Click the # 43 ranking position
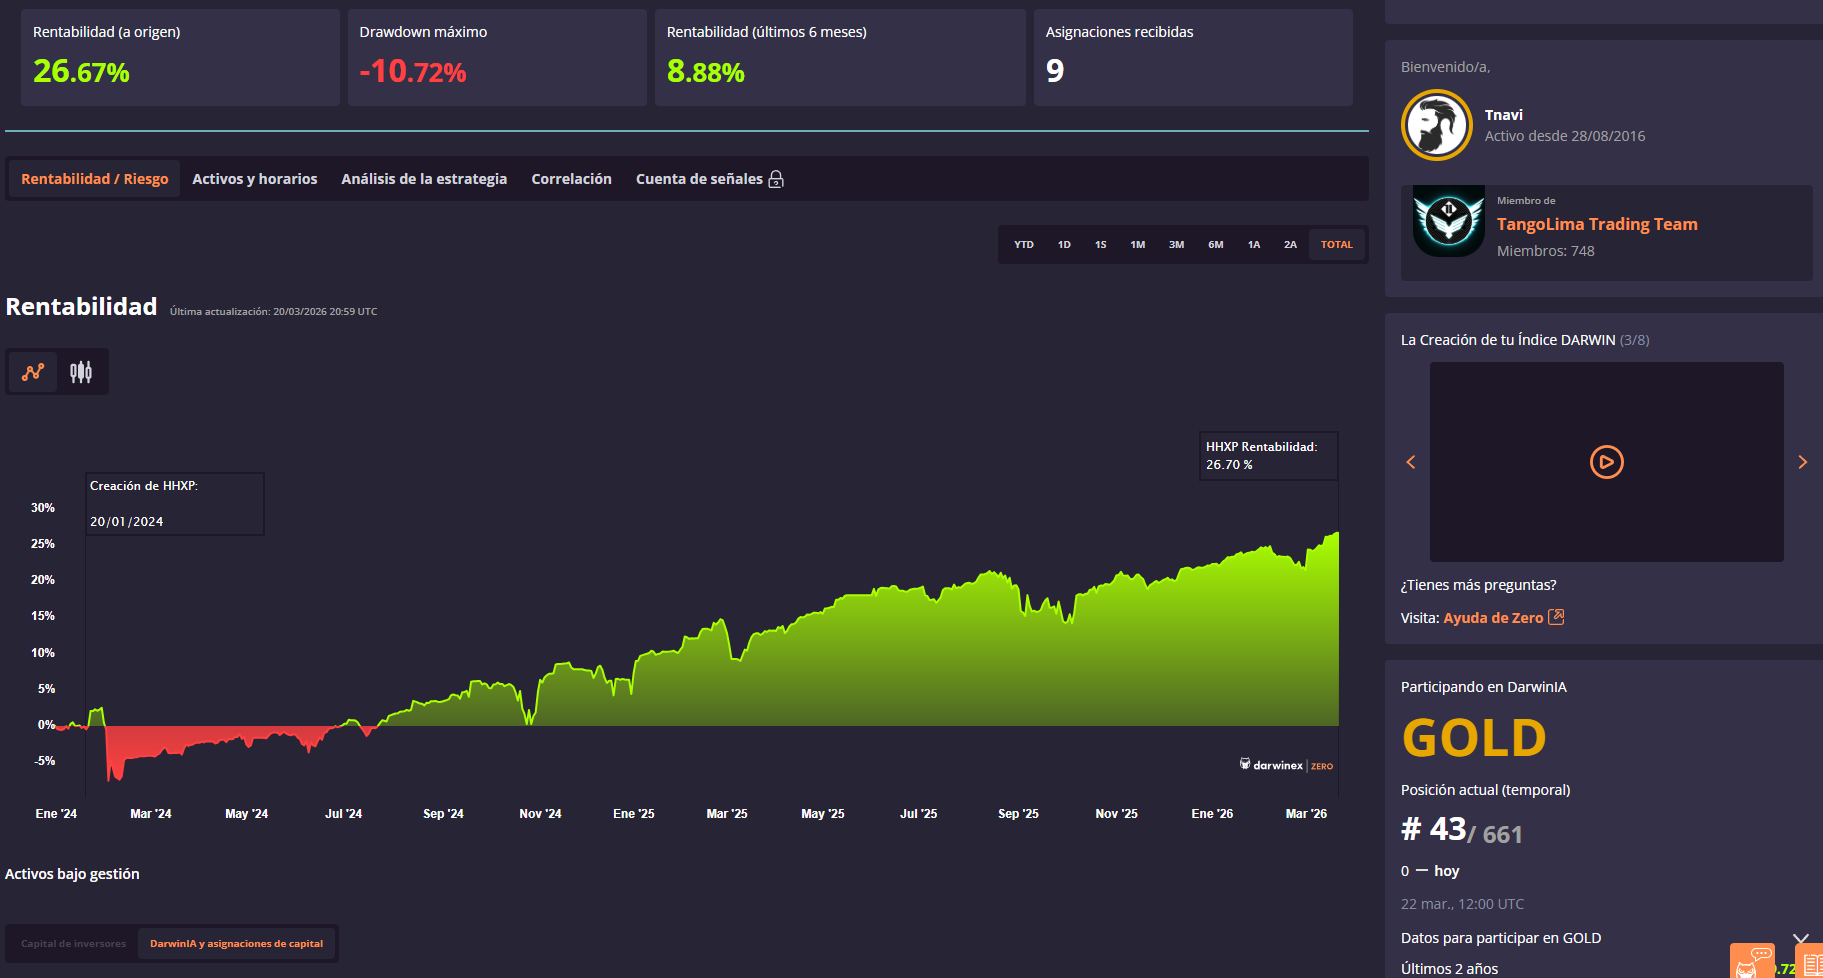This screenshot has width=1823, height=978. point(1434,829)
